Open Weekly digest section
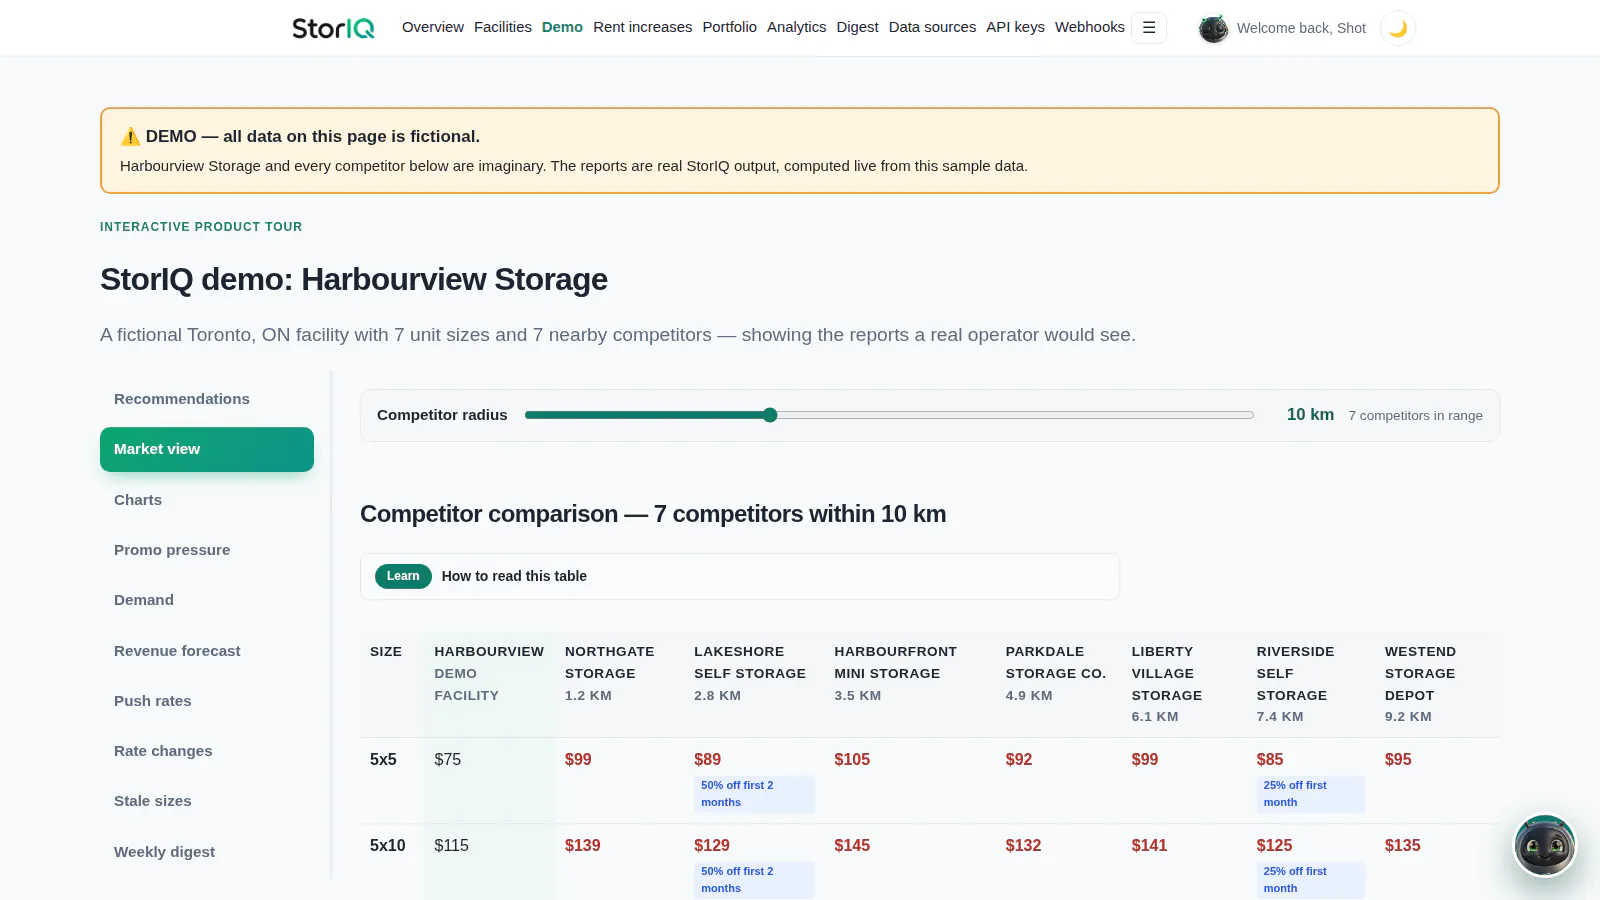The image size is (1600, 900). tap(207, 852)
